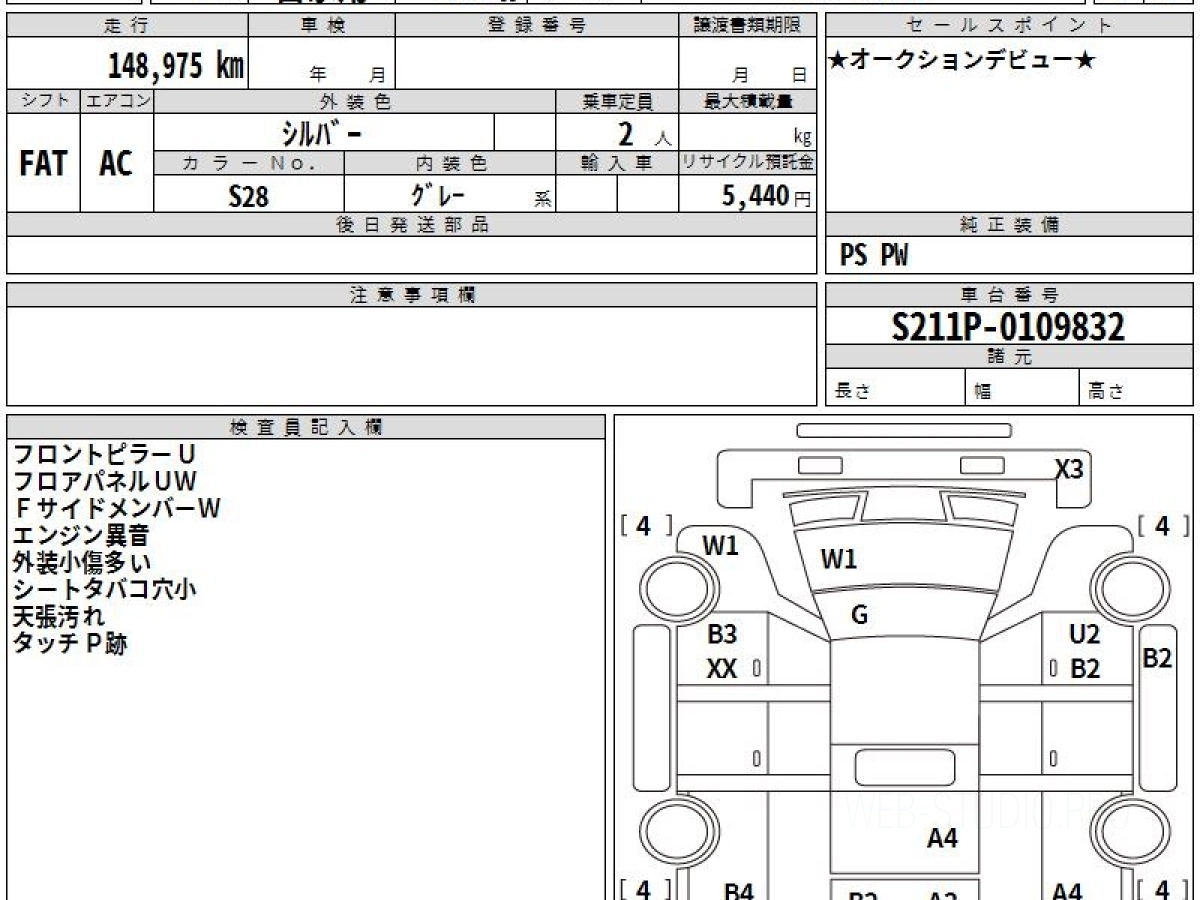
Task: Select the color code S28
Action: [249, 196]
